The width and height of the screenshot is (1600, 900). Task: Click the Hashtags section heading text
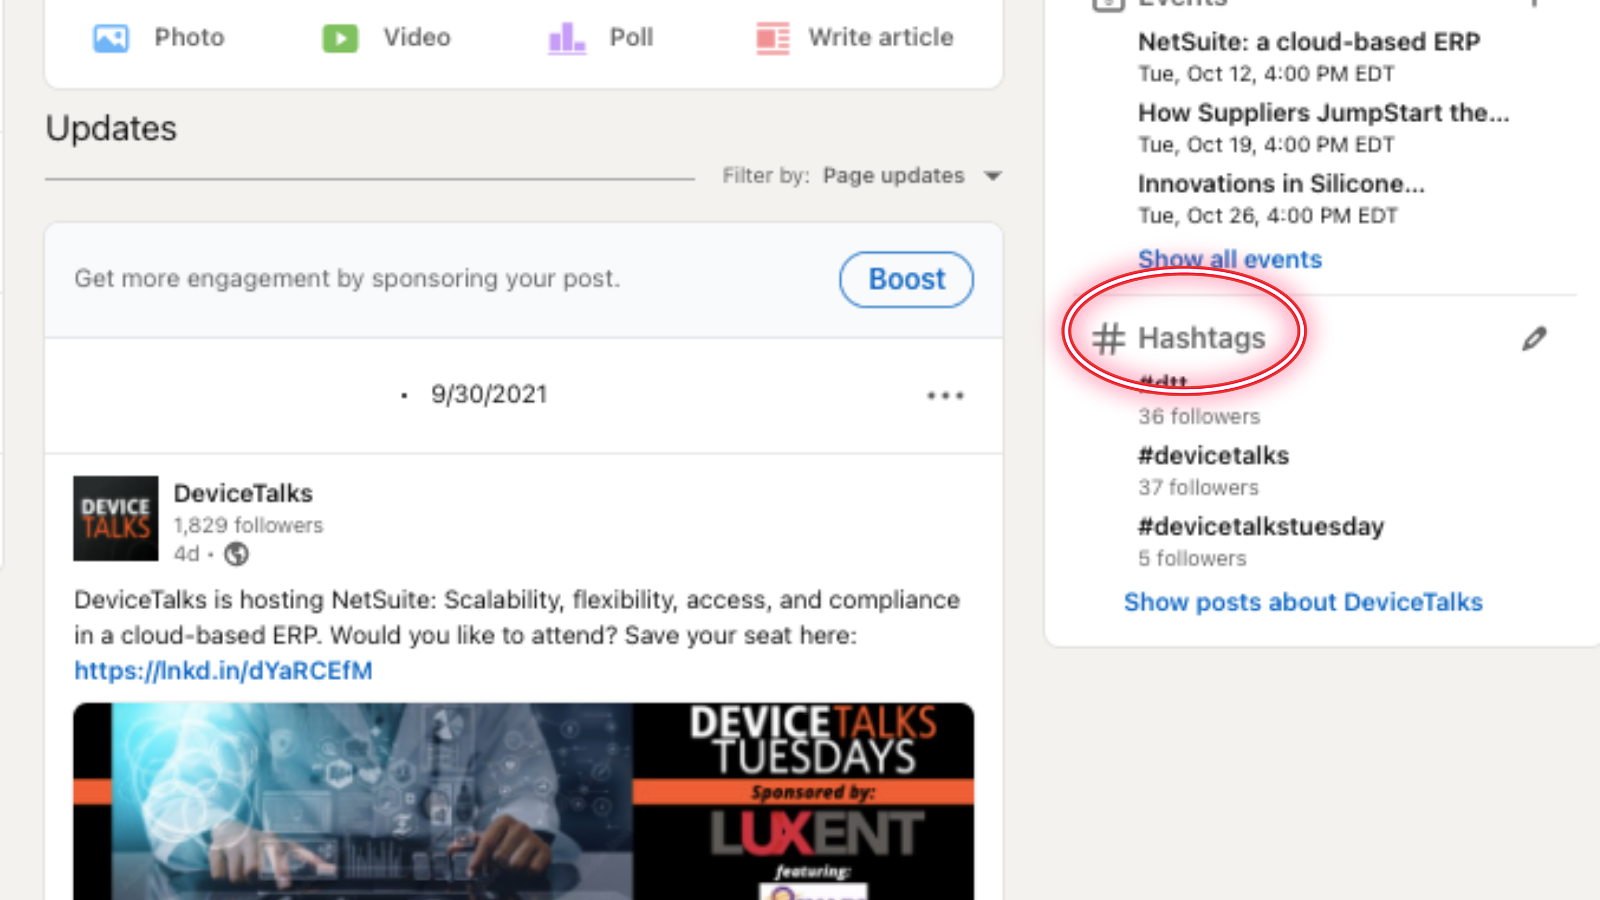(x=1201, y=339)
